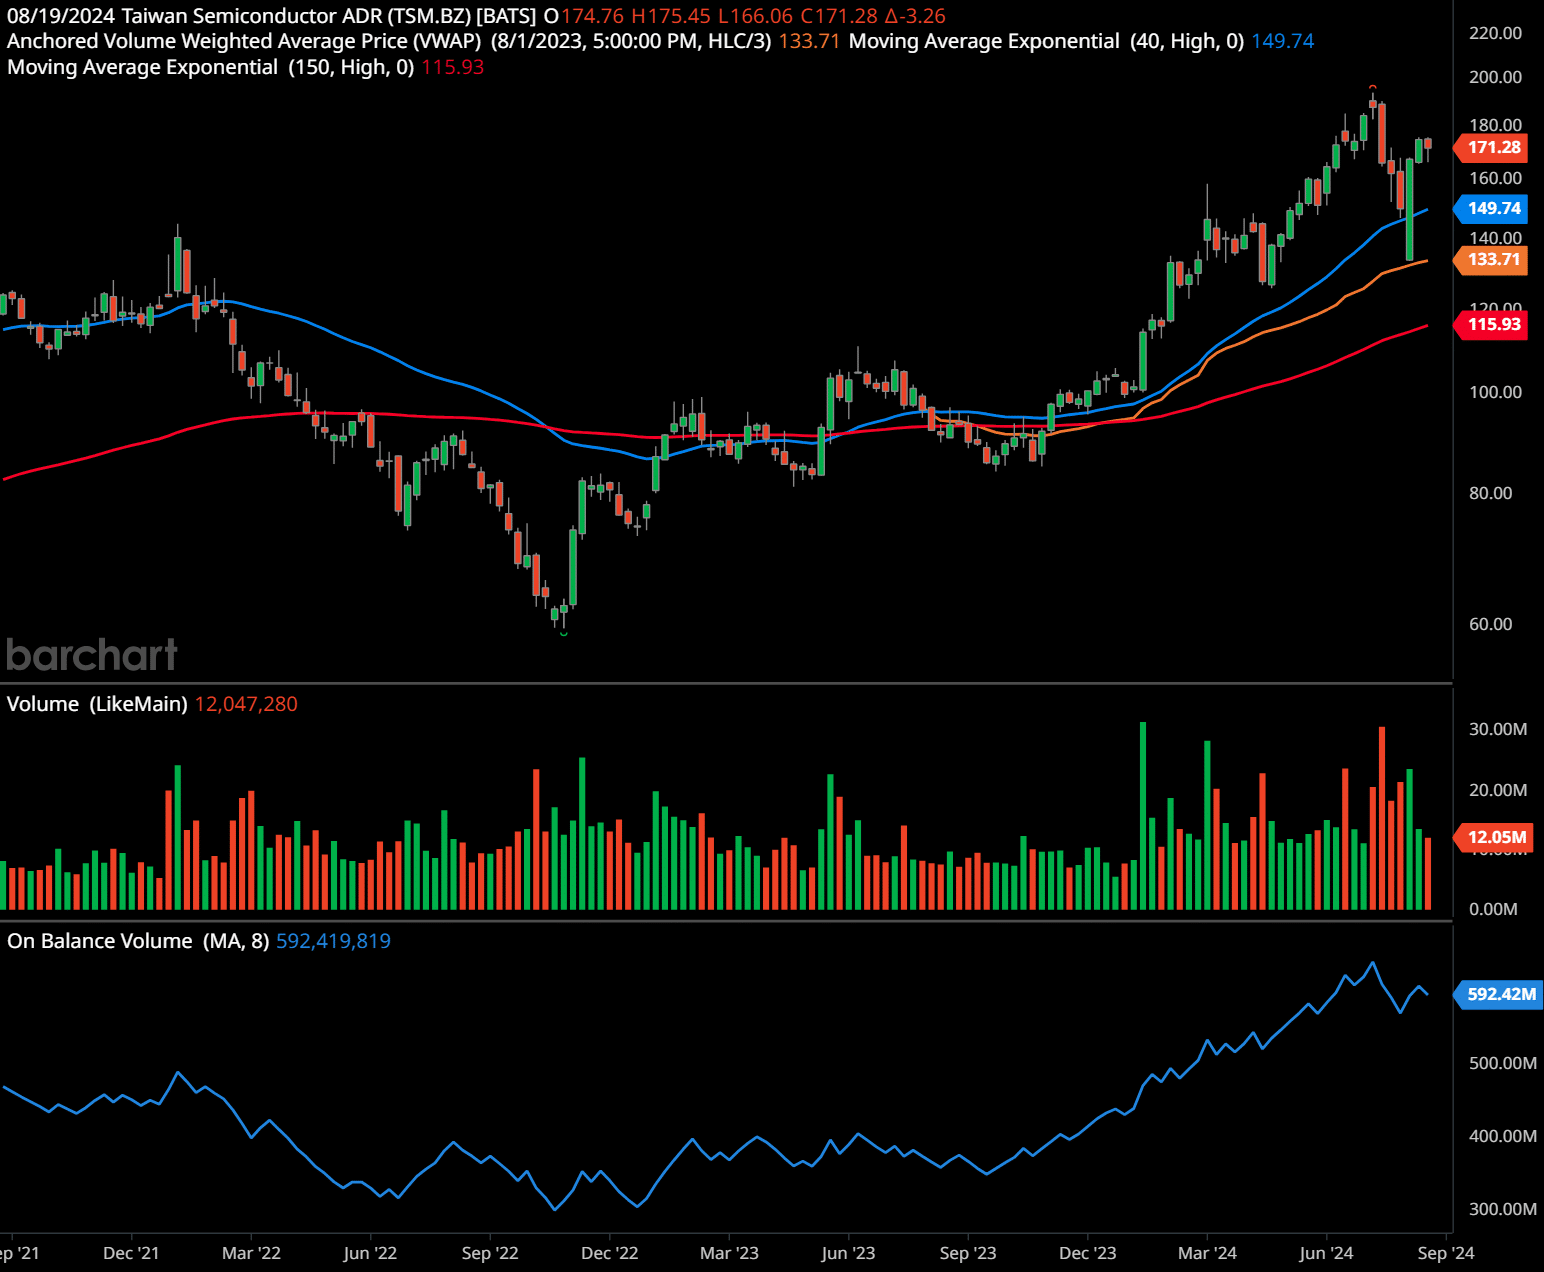Screen dimensions: 1544x1272
Task: Click the Moving Average Exponential (40, High, 0) legend
Action: click(x=1046, y=41)
